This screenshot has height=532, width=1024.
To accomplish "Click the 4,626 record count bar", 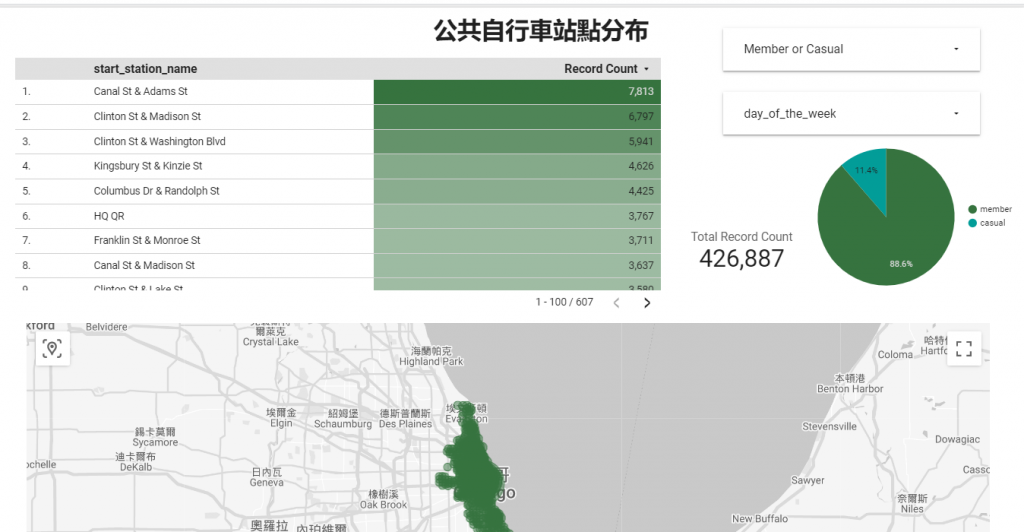I will tap(517, 166).
